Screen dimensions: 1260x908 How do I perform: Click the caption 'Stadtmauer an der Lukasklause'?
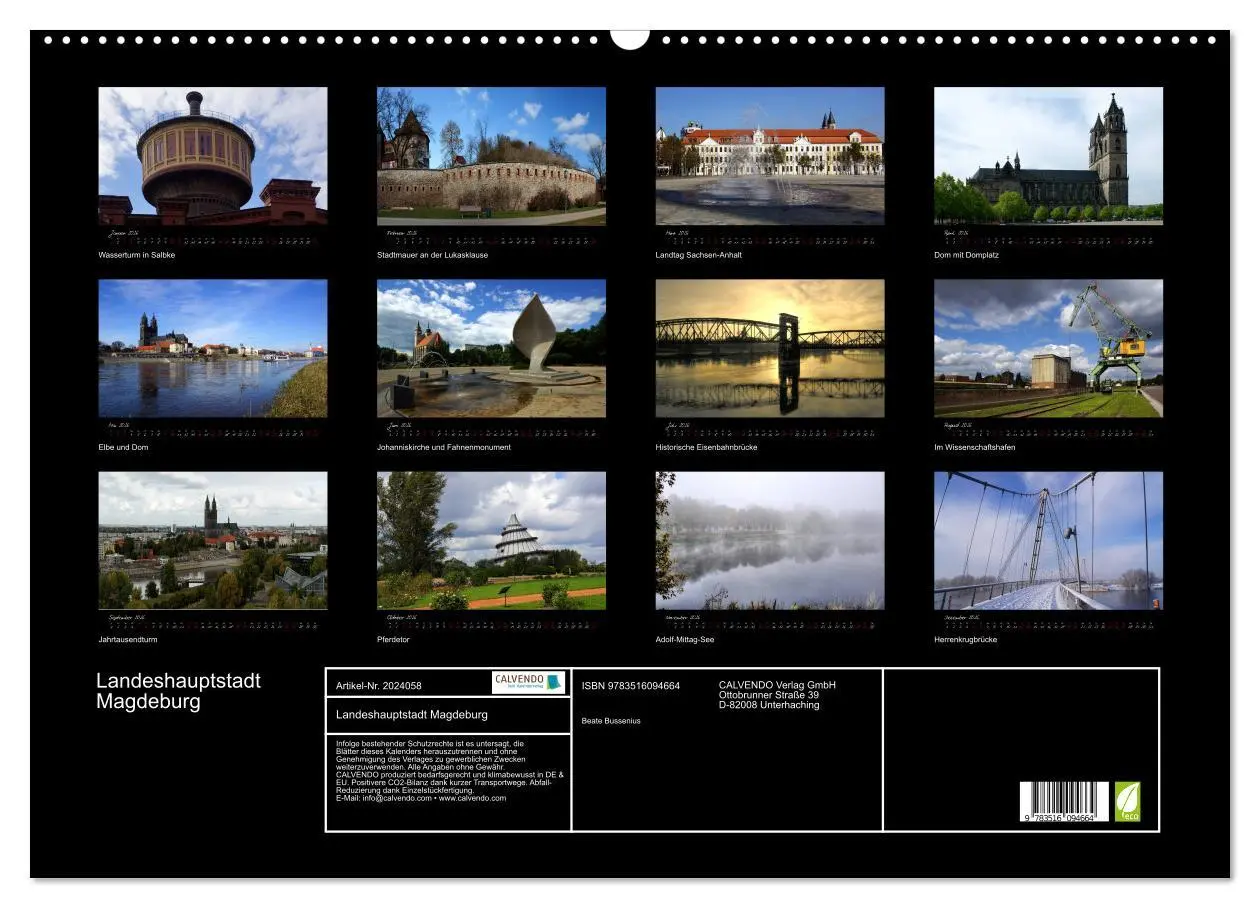433,255
